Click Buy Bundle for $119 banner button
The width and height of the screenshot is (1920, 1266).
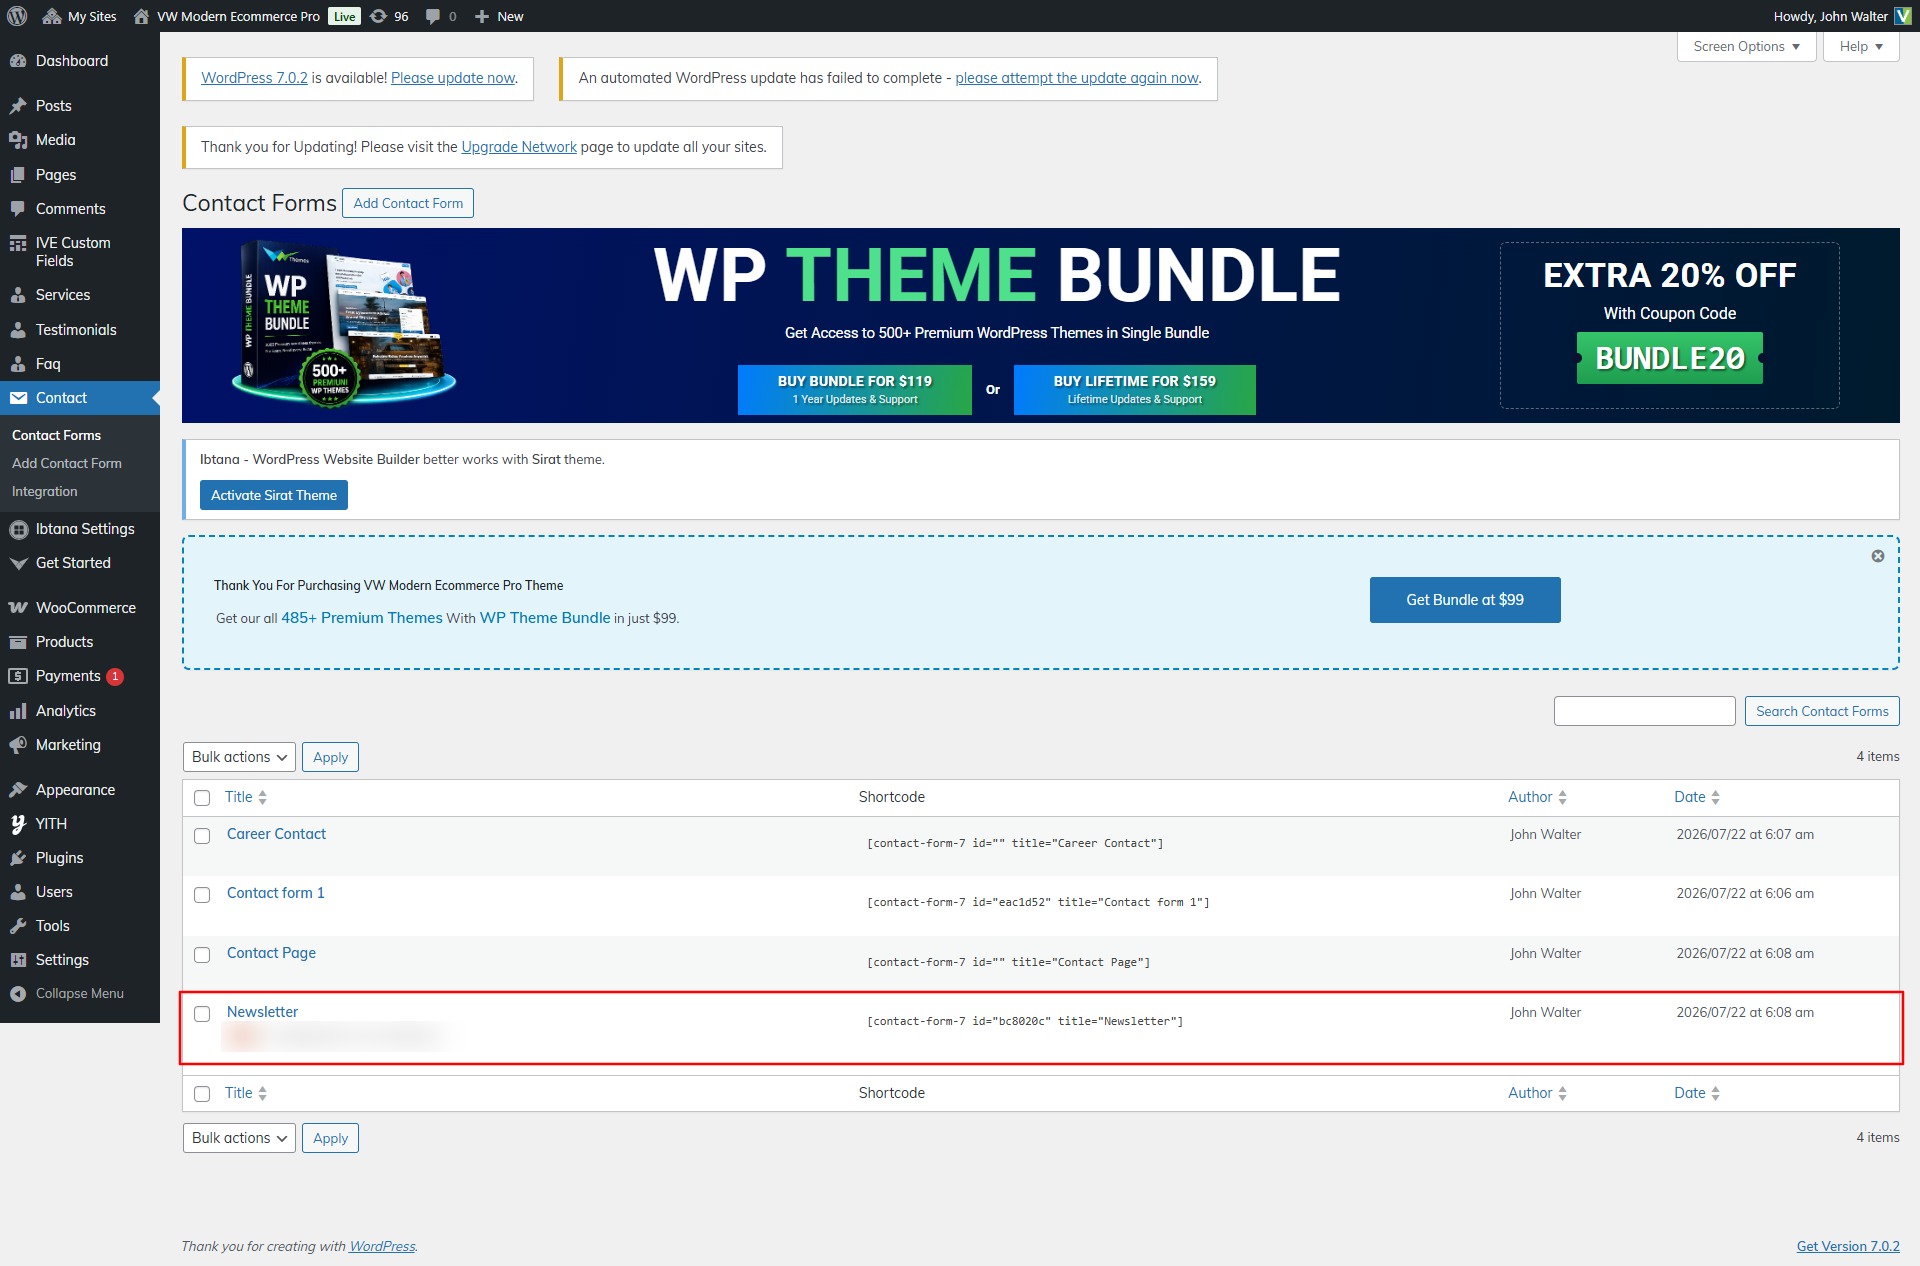pos(855,389)
